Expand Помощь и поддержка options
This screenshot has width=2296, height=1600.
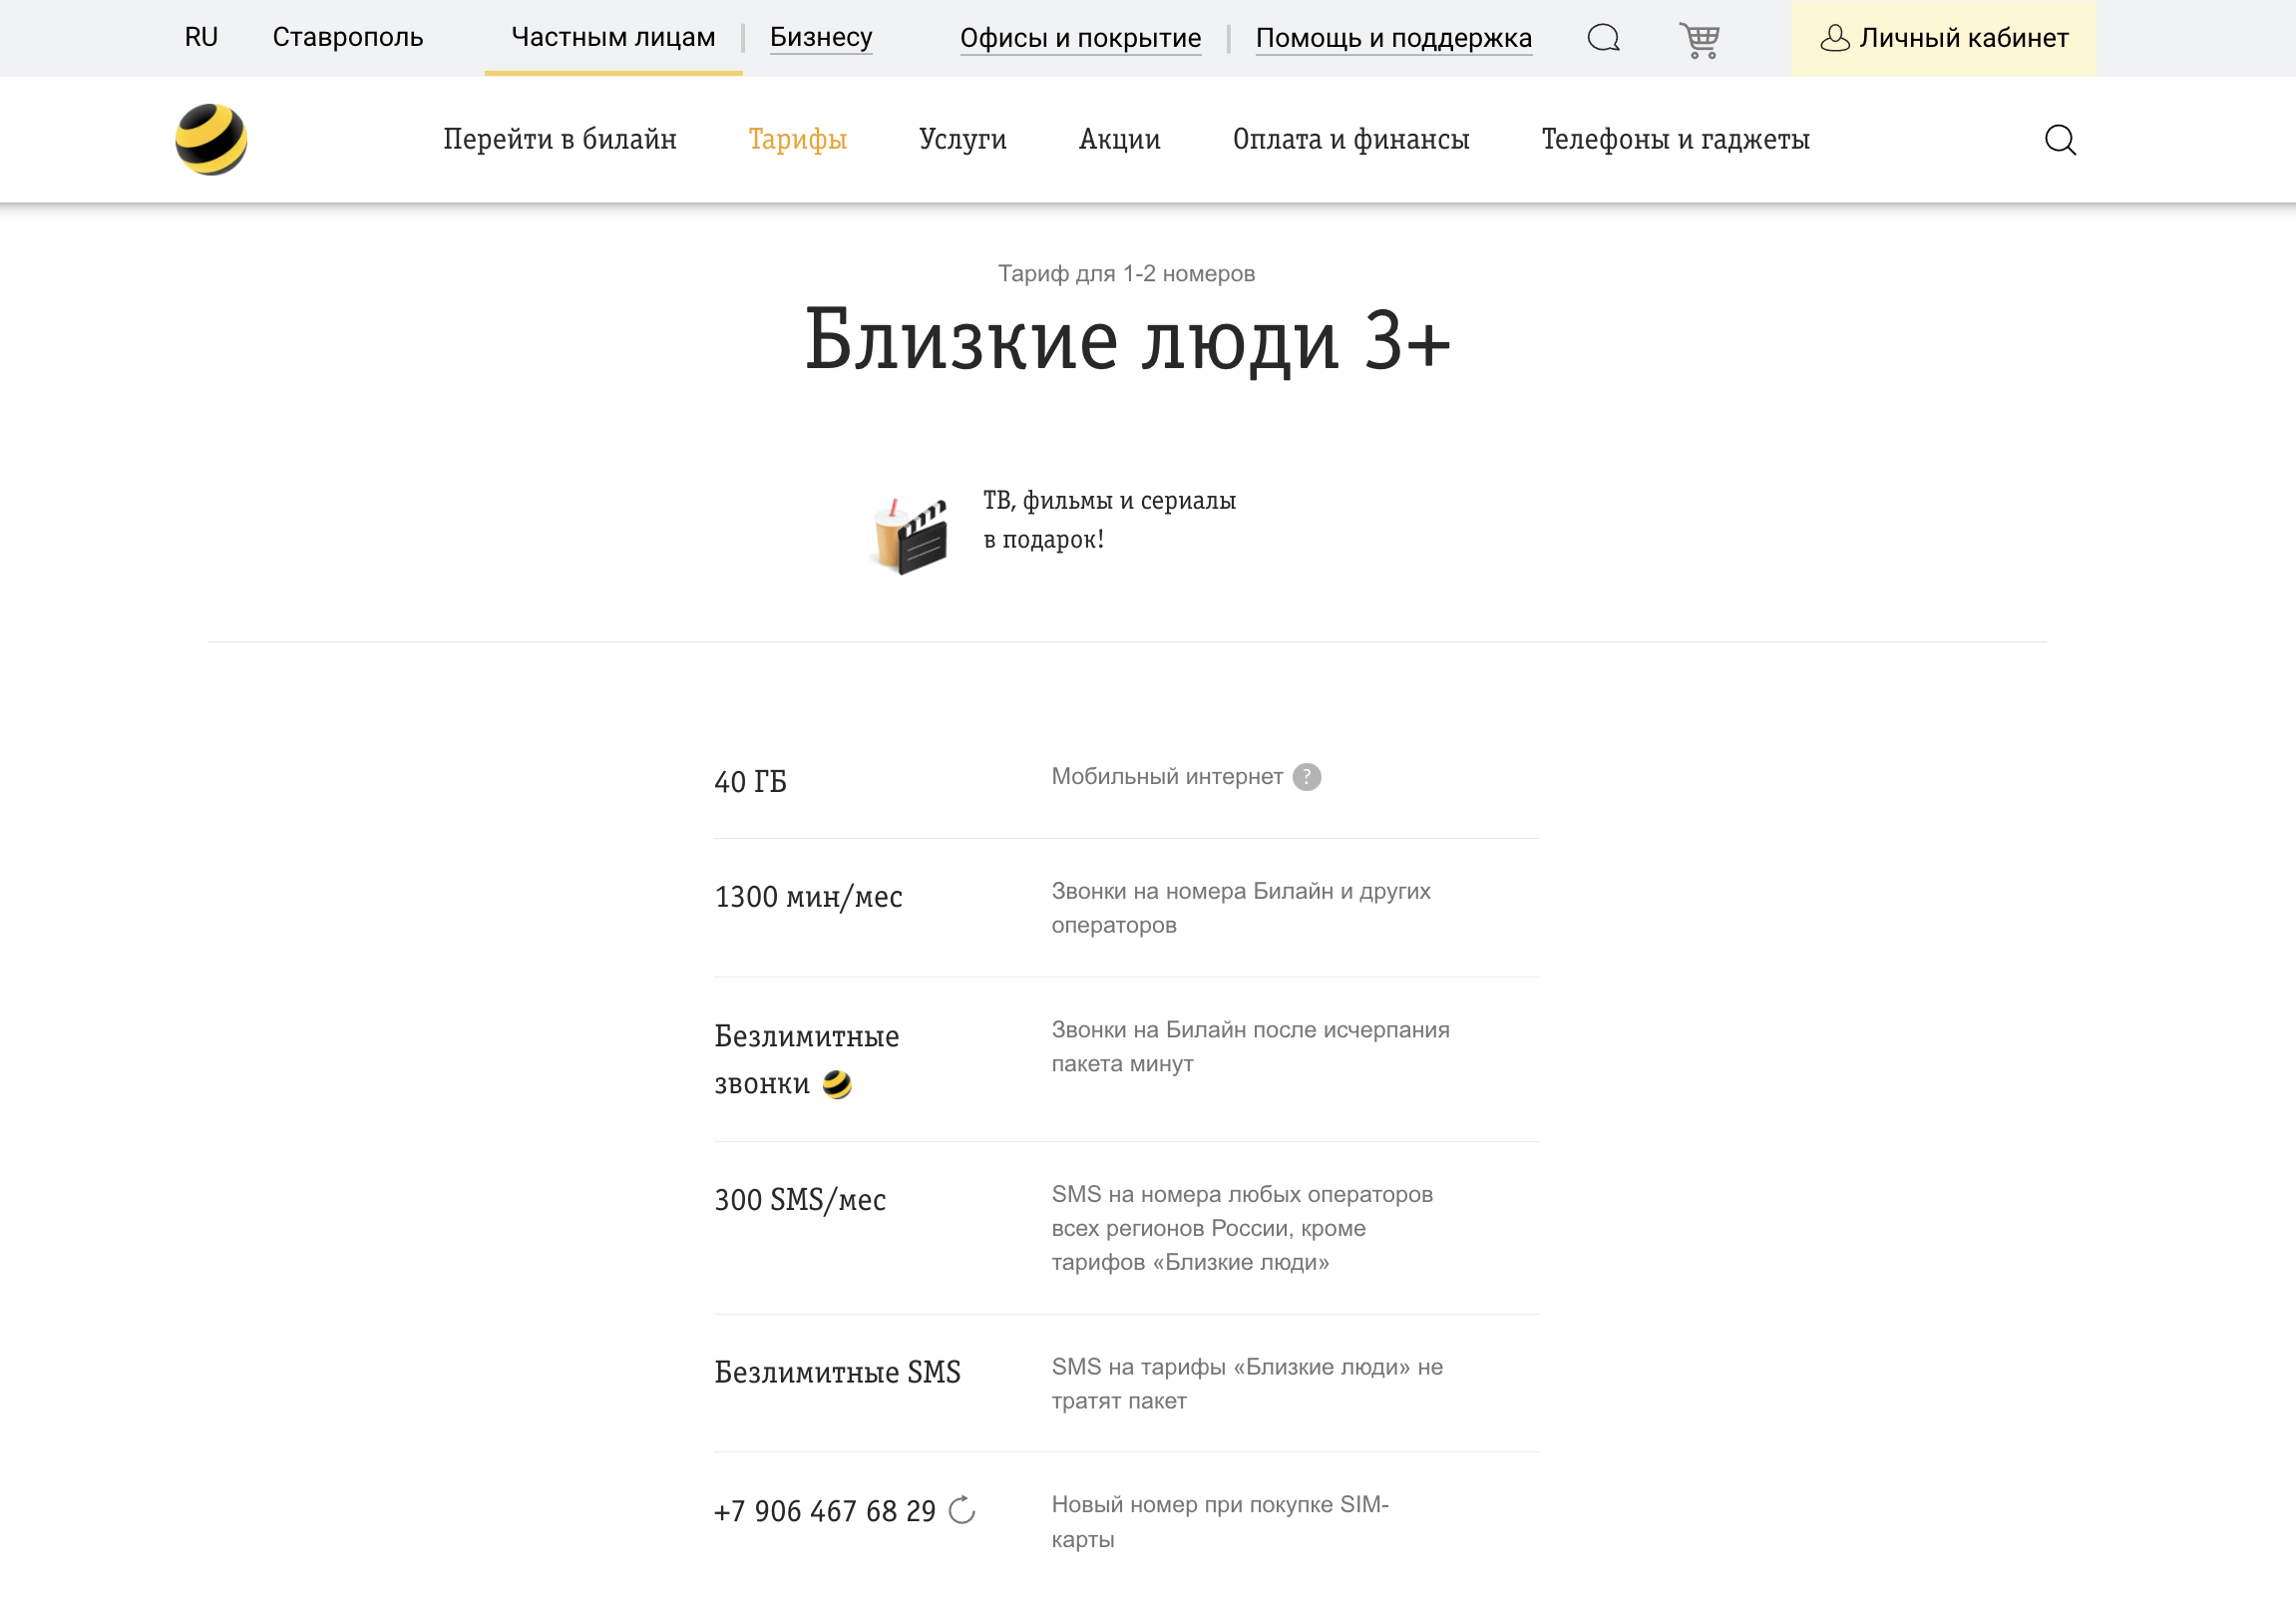(x=1393, y=38)
